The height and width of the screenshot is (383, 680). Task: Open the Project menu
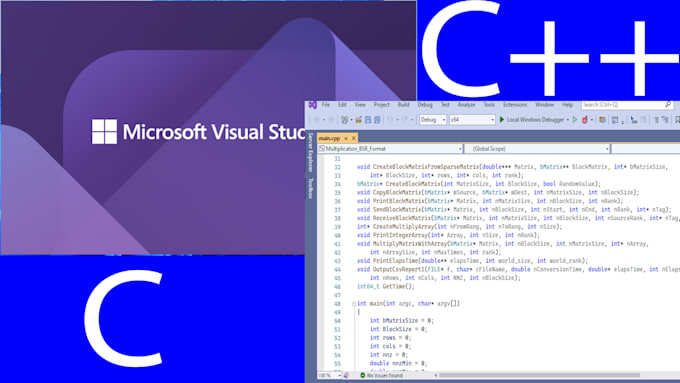click(x=382, y=105)
